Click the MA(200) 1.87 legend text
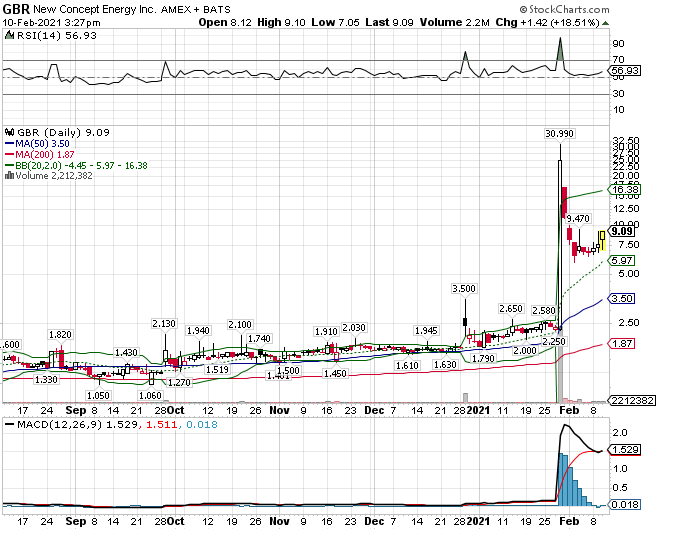Screen dimensions: 687x534 coord(45,155)
